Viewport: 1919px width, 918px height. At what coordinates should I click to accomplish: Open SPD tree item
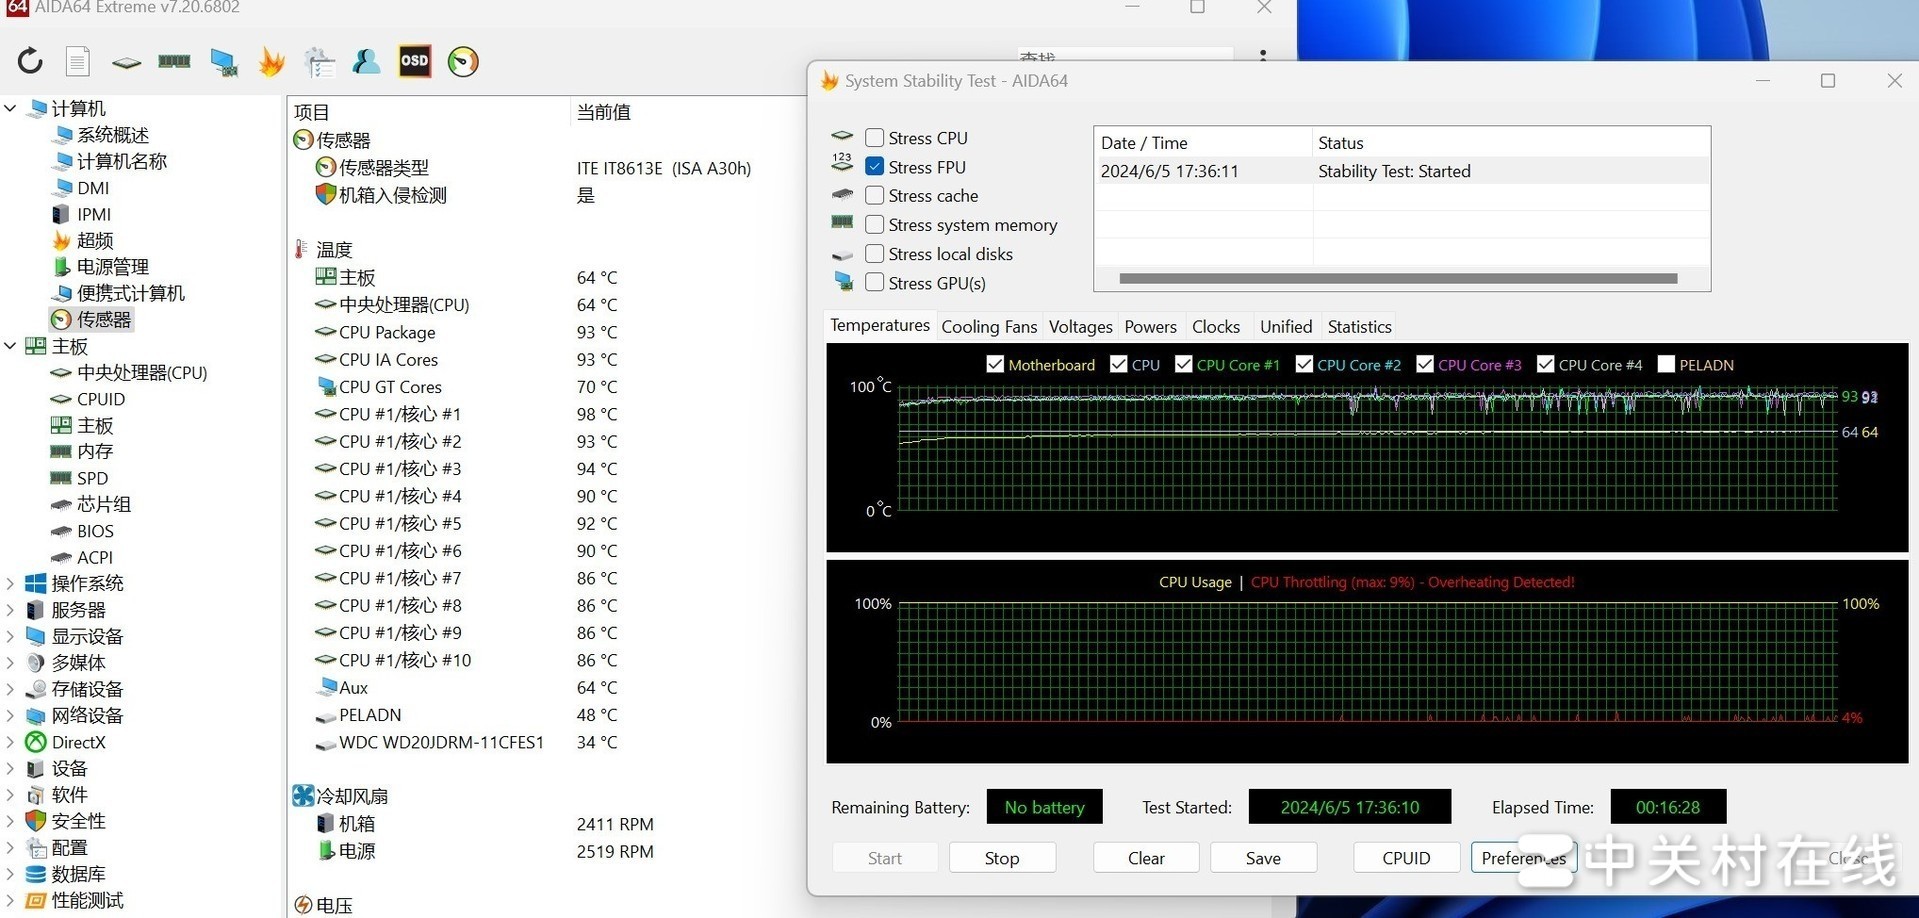[92, 478]
